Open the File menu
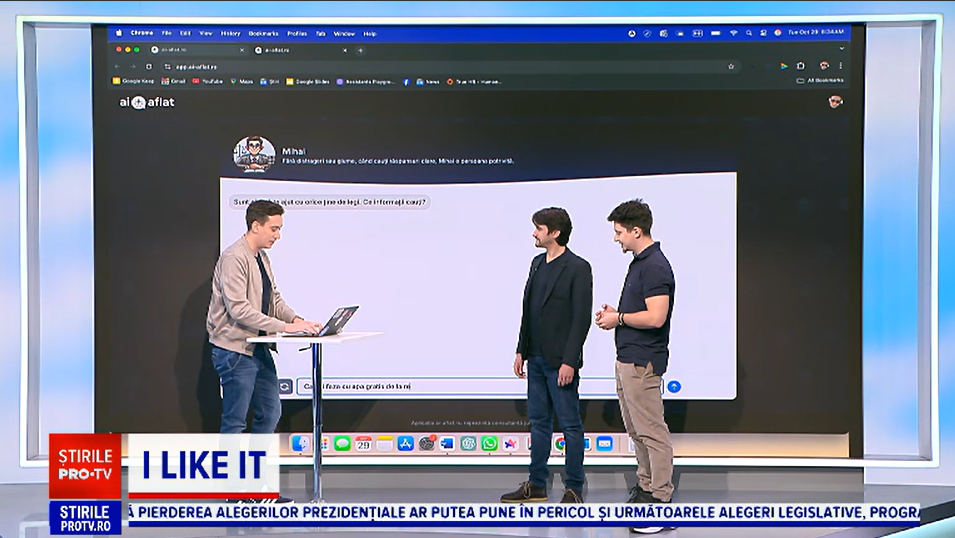This screenshot has width=955, height=538. [166, 34]
